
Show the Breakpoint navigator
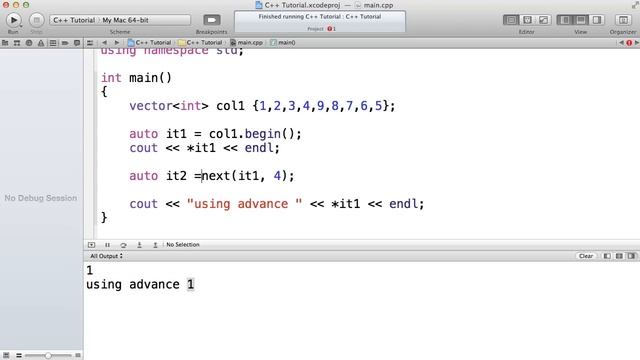[65, 42]
